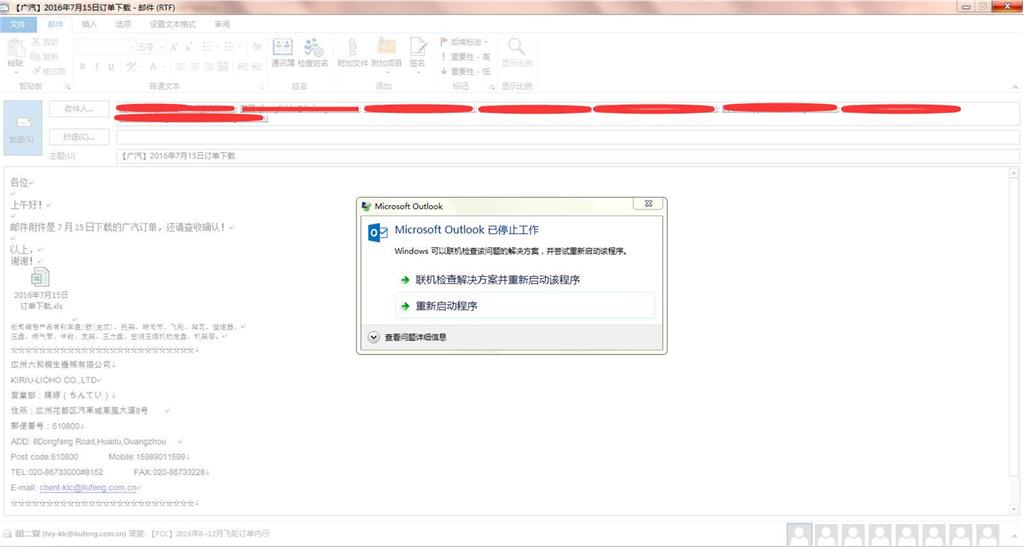The height and width of the screenshot is (547, 1024).
Task: Open the Clipboard (剪贴板) group launcher
Action: click(x=67, y=86)
